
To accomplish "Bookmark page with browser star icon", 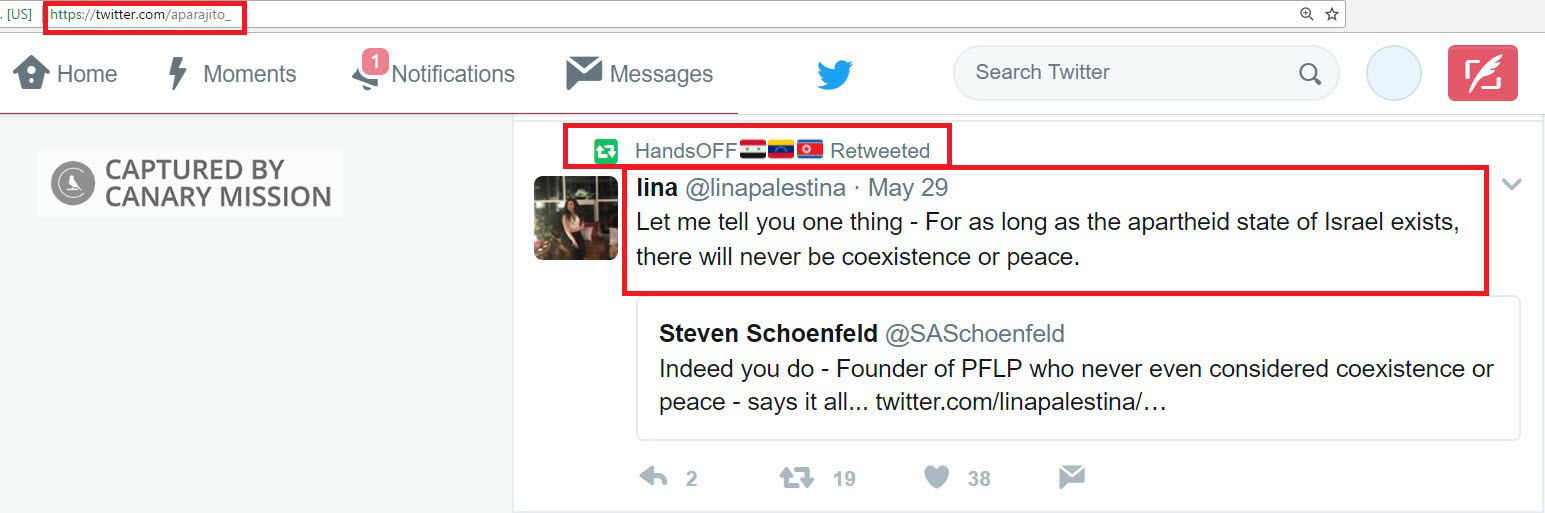I will pos(1332,14).
